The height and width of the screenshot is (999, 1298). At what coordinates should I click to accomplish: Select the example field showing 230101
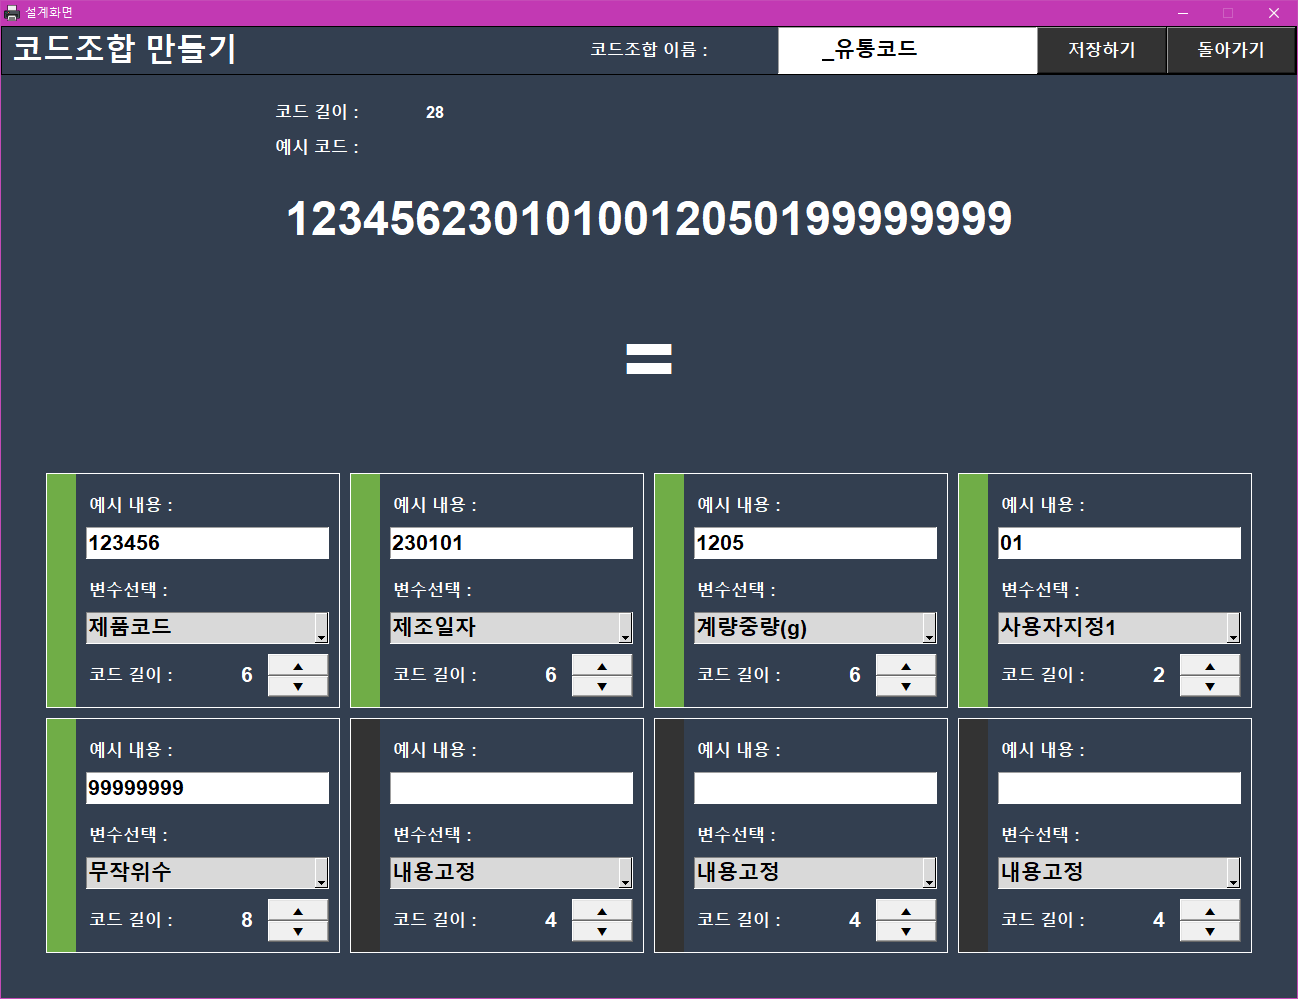[x=511, y=543]
